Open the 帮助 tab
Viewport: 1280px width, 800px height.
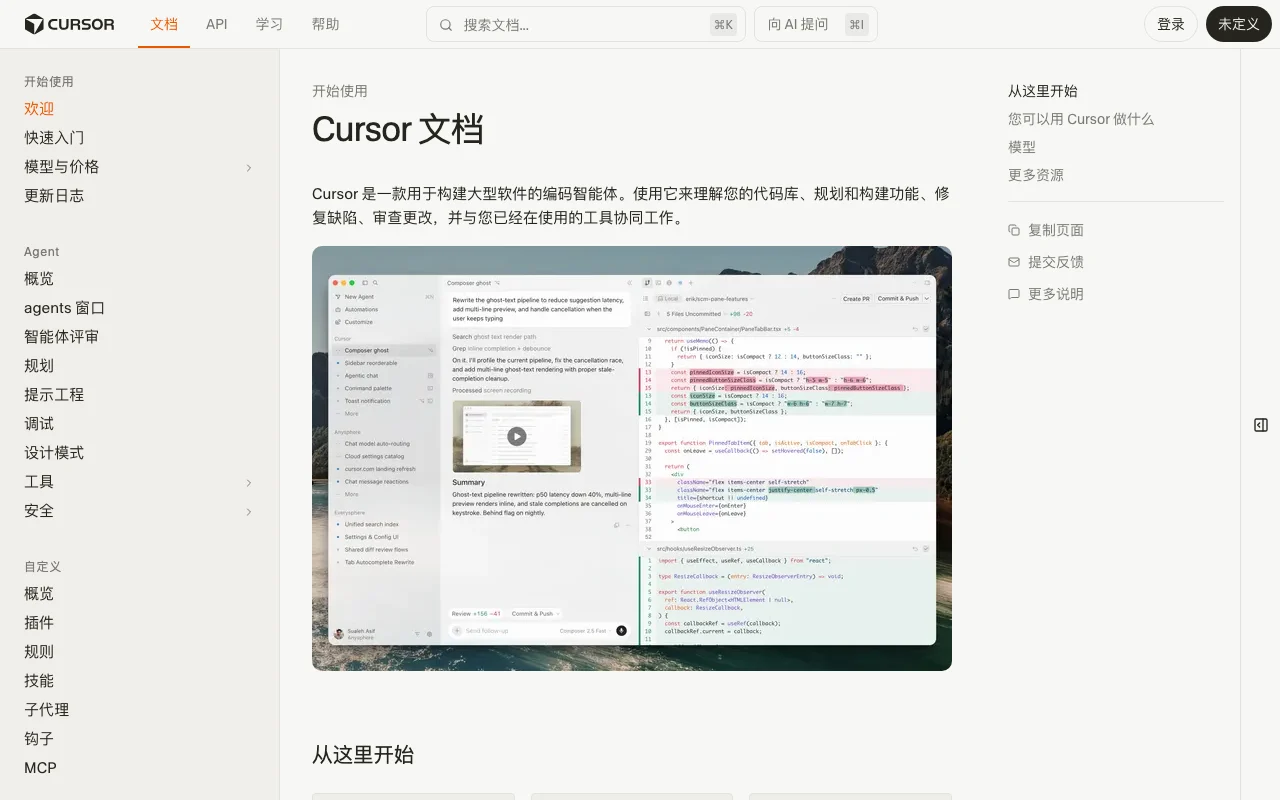point(325,24)
